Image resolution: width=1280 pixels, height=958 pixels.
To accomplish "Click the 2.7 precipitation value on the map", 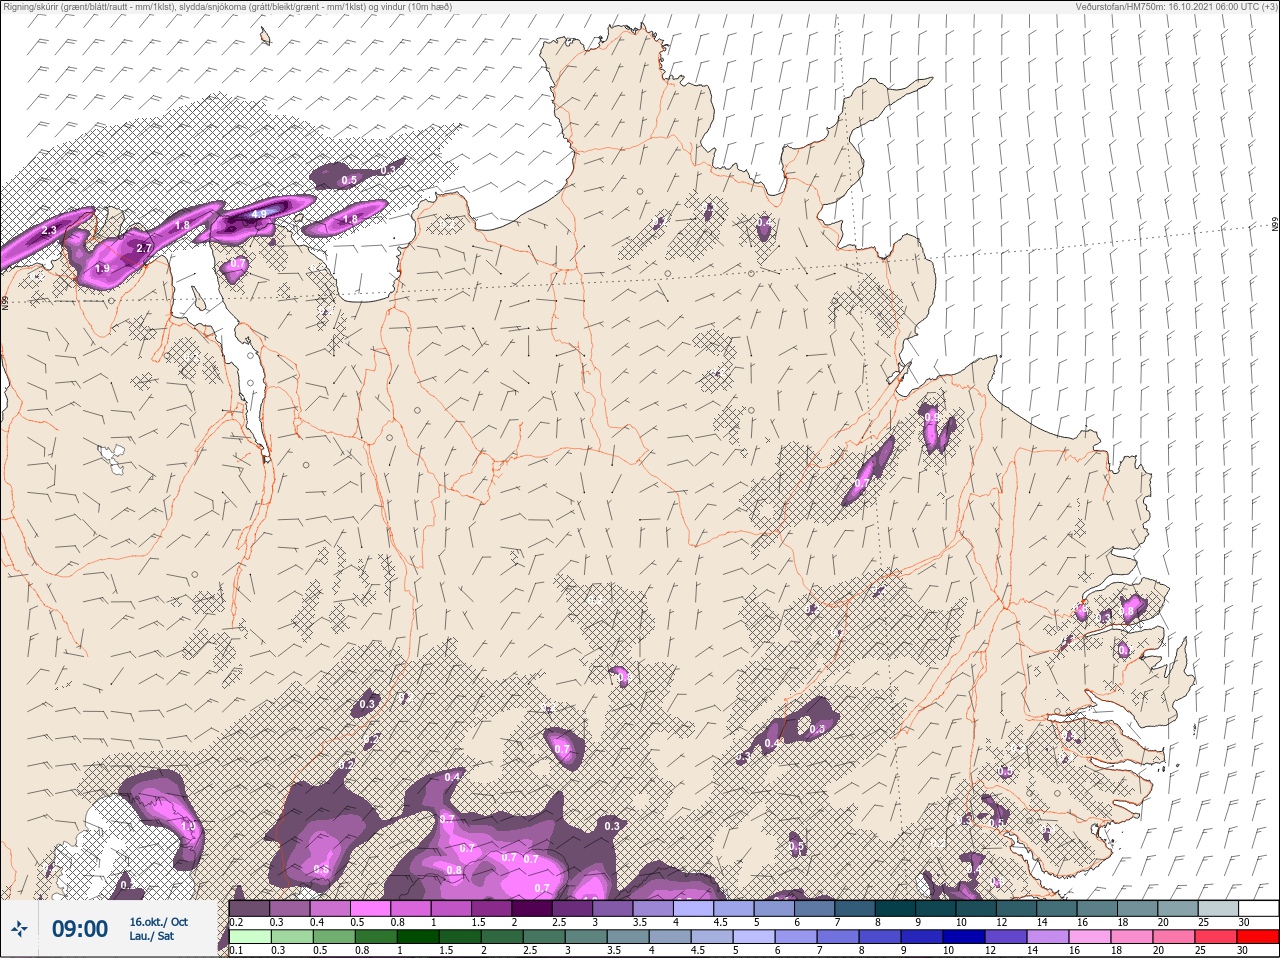I will (143, 248).
